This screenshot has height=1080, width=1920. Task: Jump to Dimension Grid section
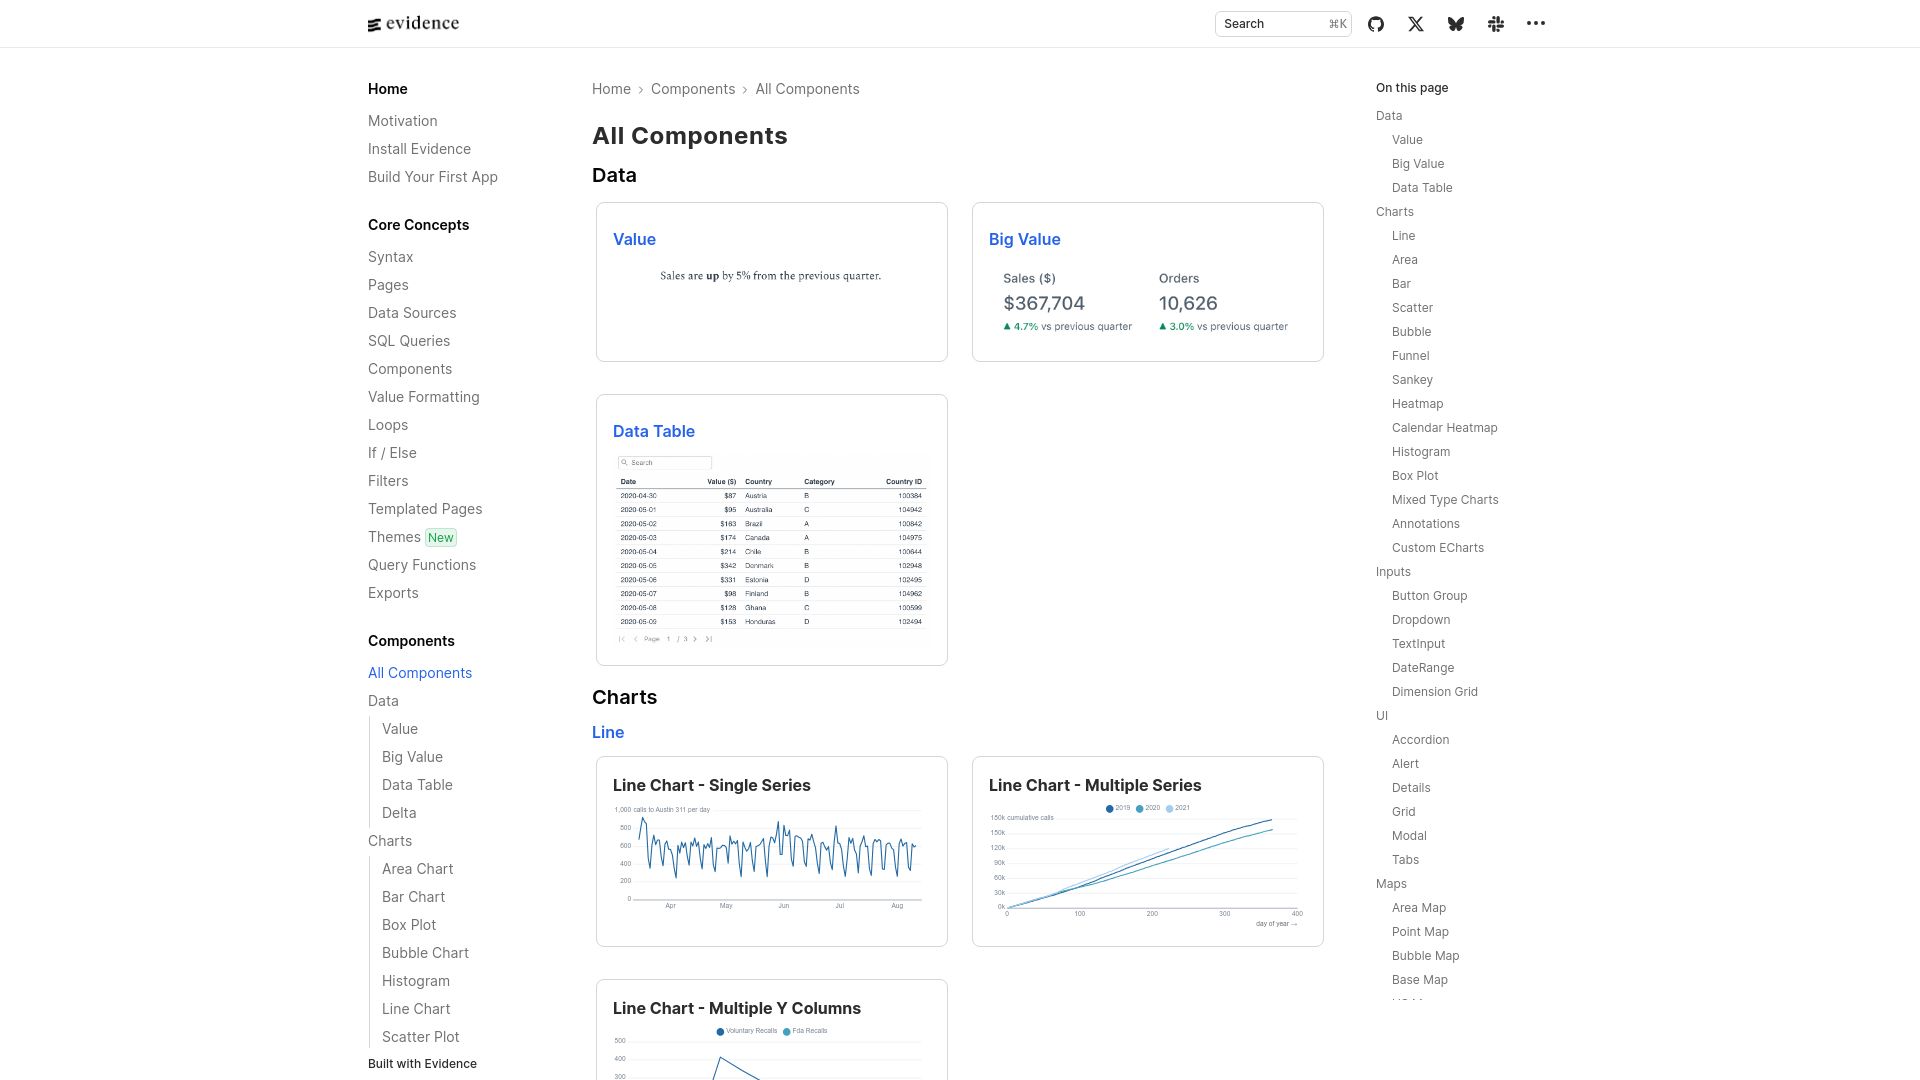[1434, 692]
